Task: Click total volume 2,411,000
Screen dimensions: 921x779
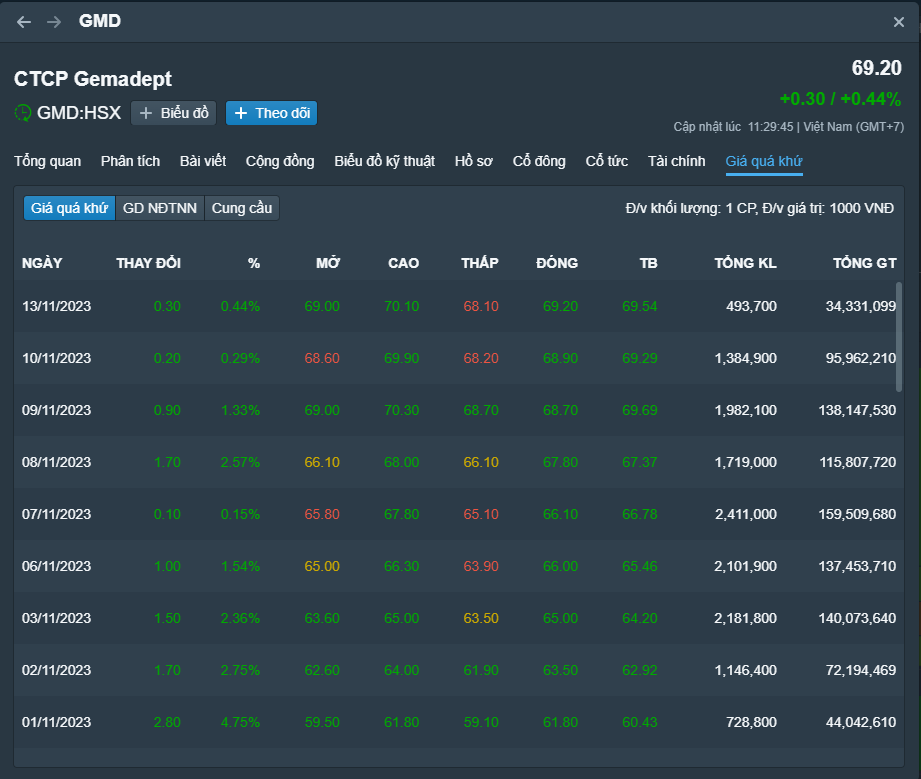Action: click(x=746, y=514)
